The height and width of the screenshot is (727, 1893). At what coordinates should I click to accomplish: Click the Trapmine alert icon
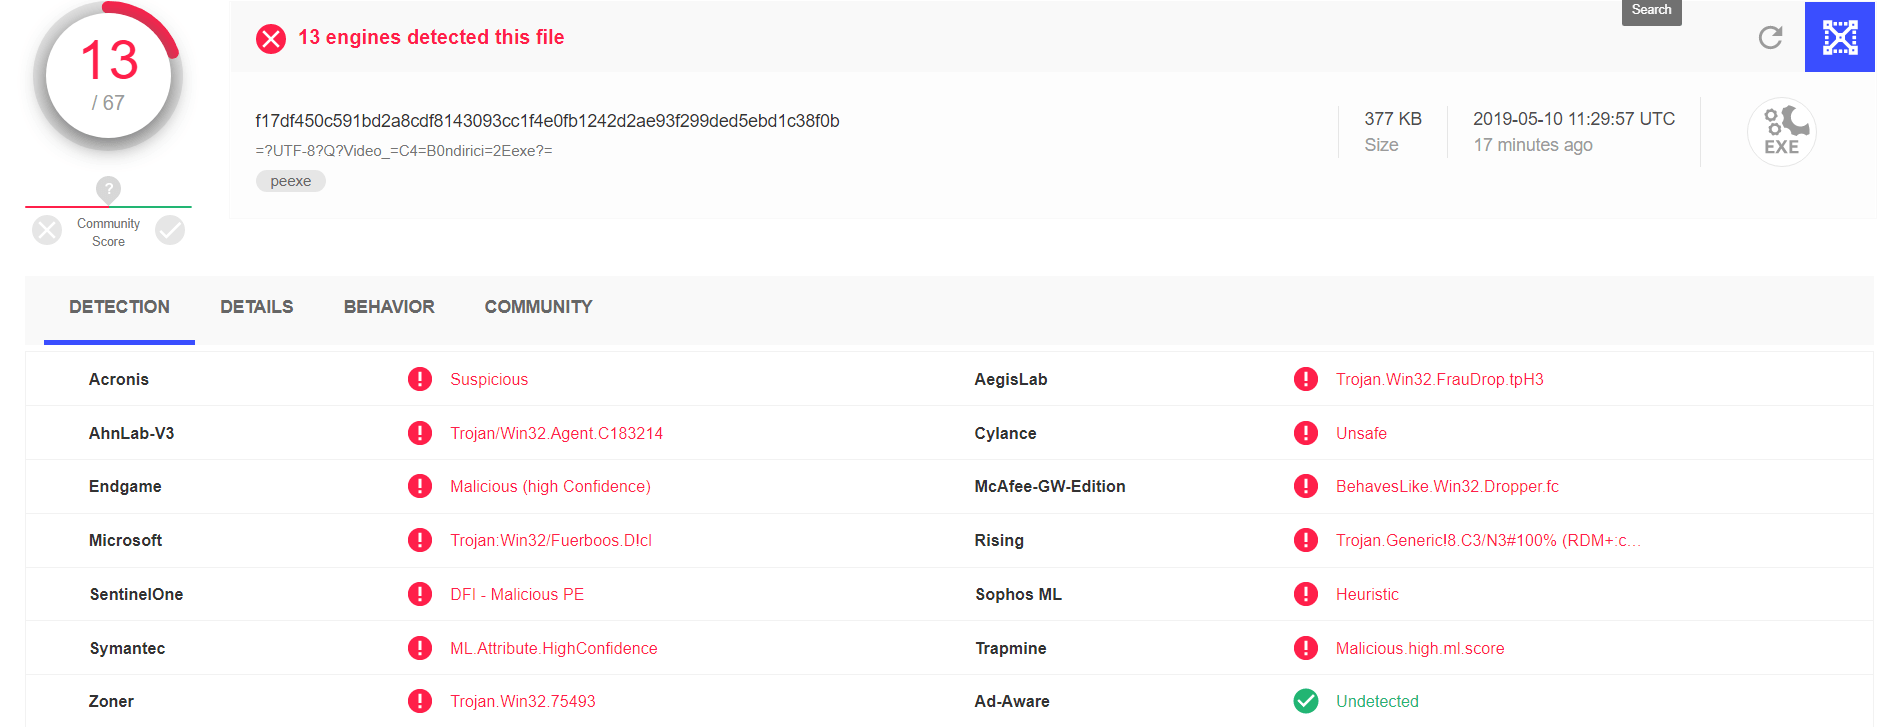click(1306, 648)
